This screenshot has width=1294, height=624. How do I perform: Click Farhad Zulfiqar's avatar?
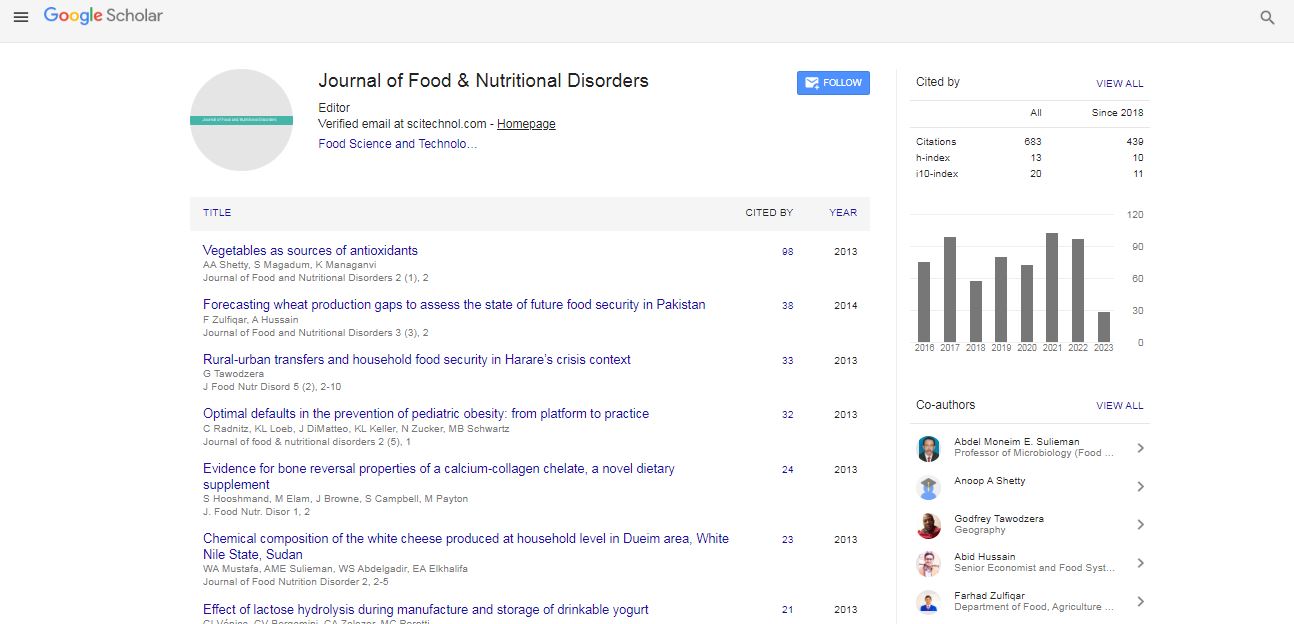929,602
